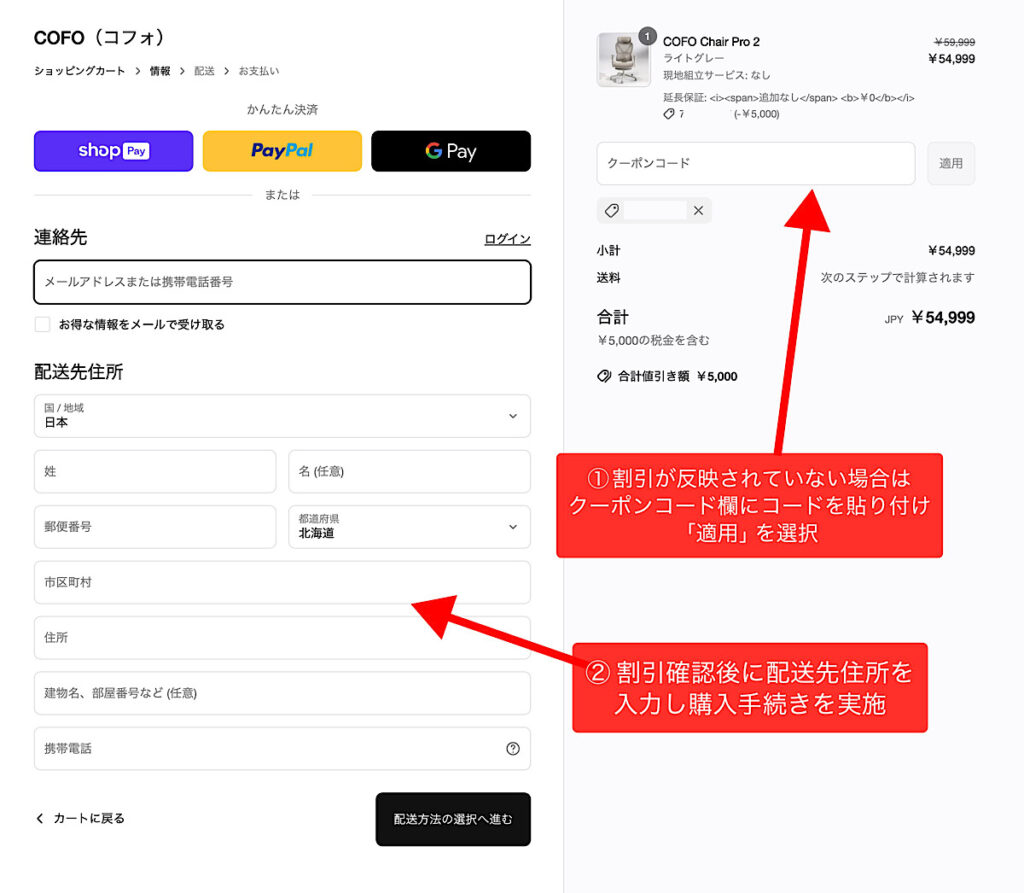The height and width of the screenshot is (893, 1024).
Task: Click the 'かんたん決済' heading
Action: (282, 110)
